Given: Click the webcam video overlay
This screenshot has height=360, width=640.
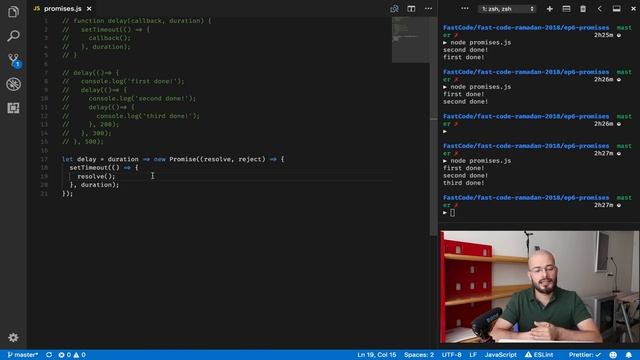Looking at the screenshot, I should [539, 287].
